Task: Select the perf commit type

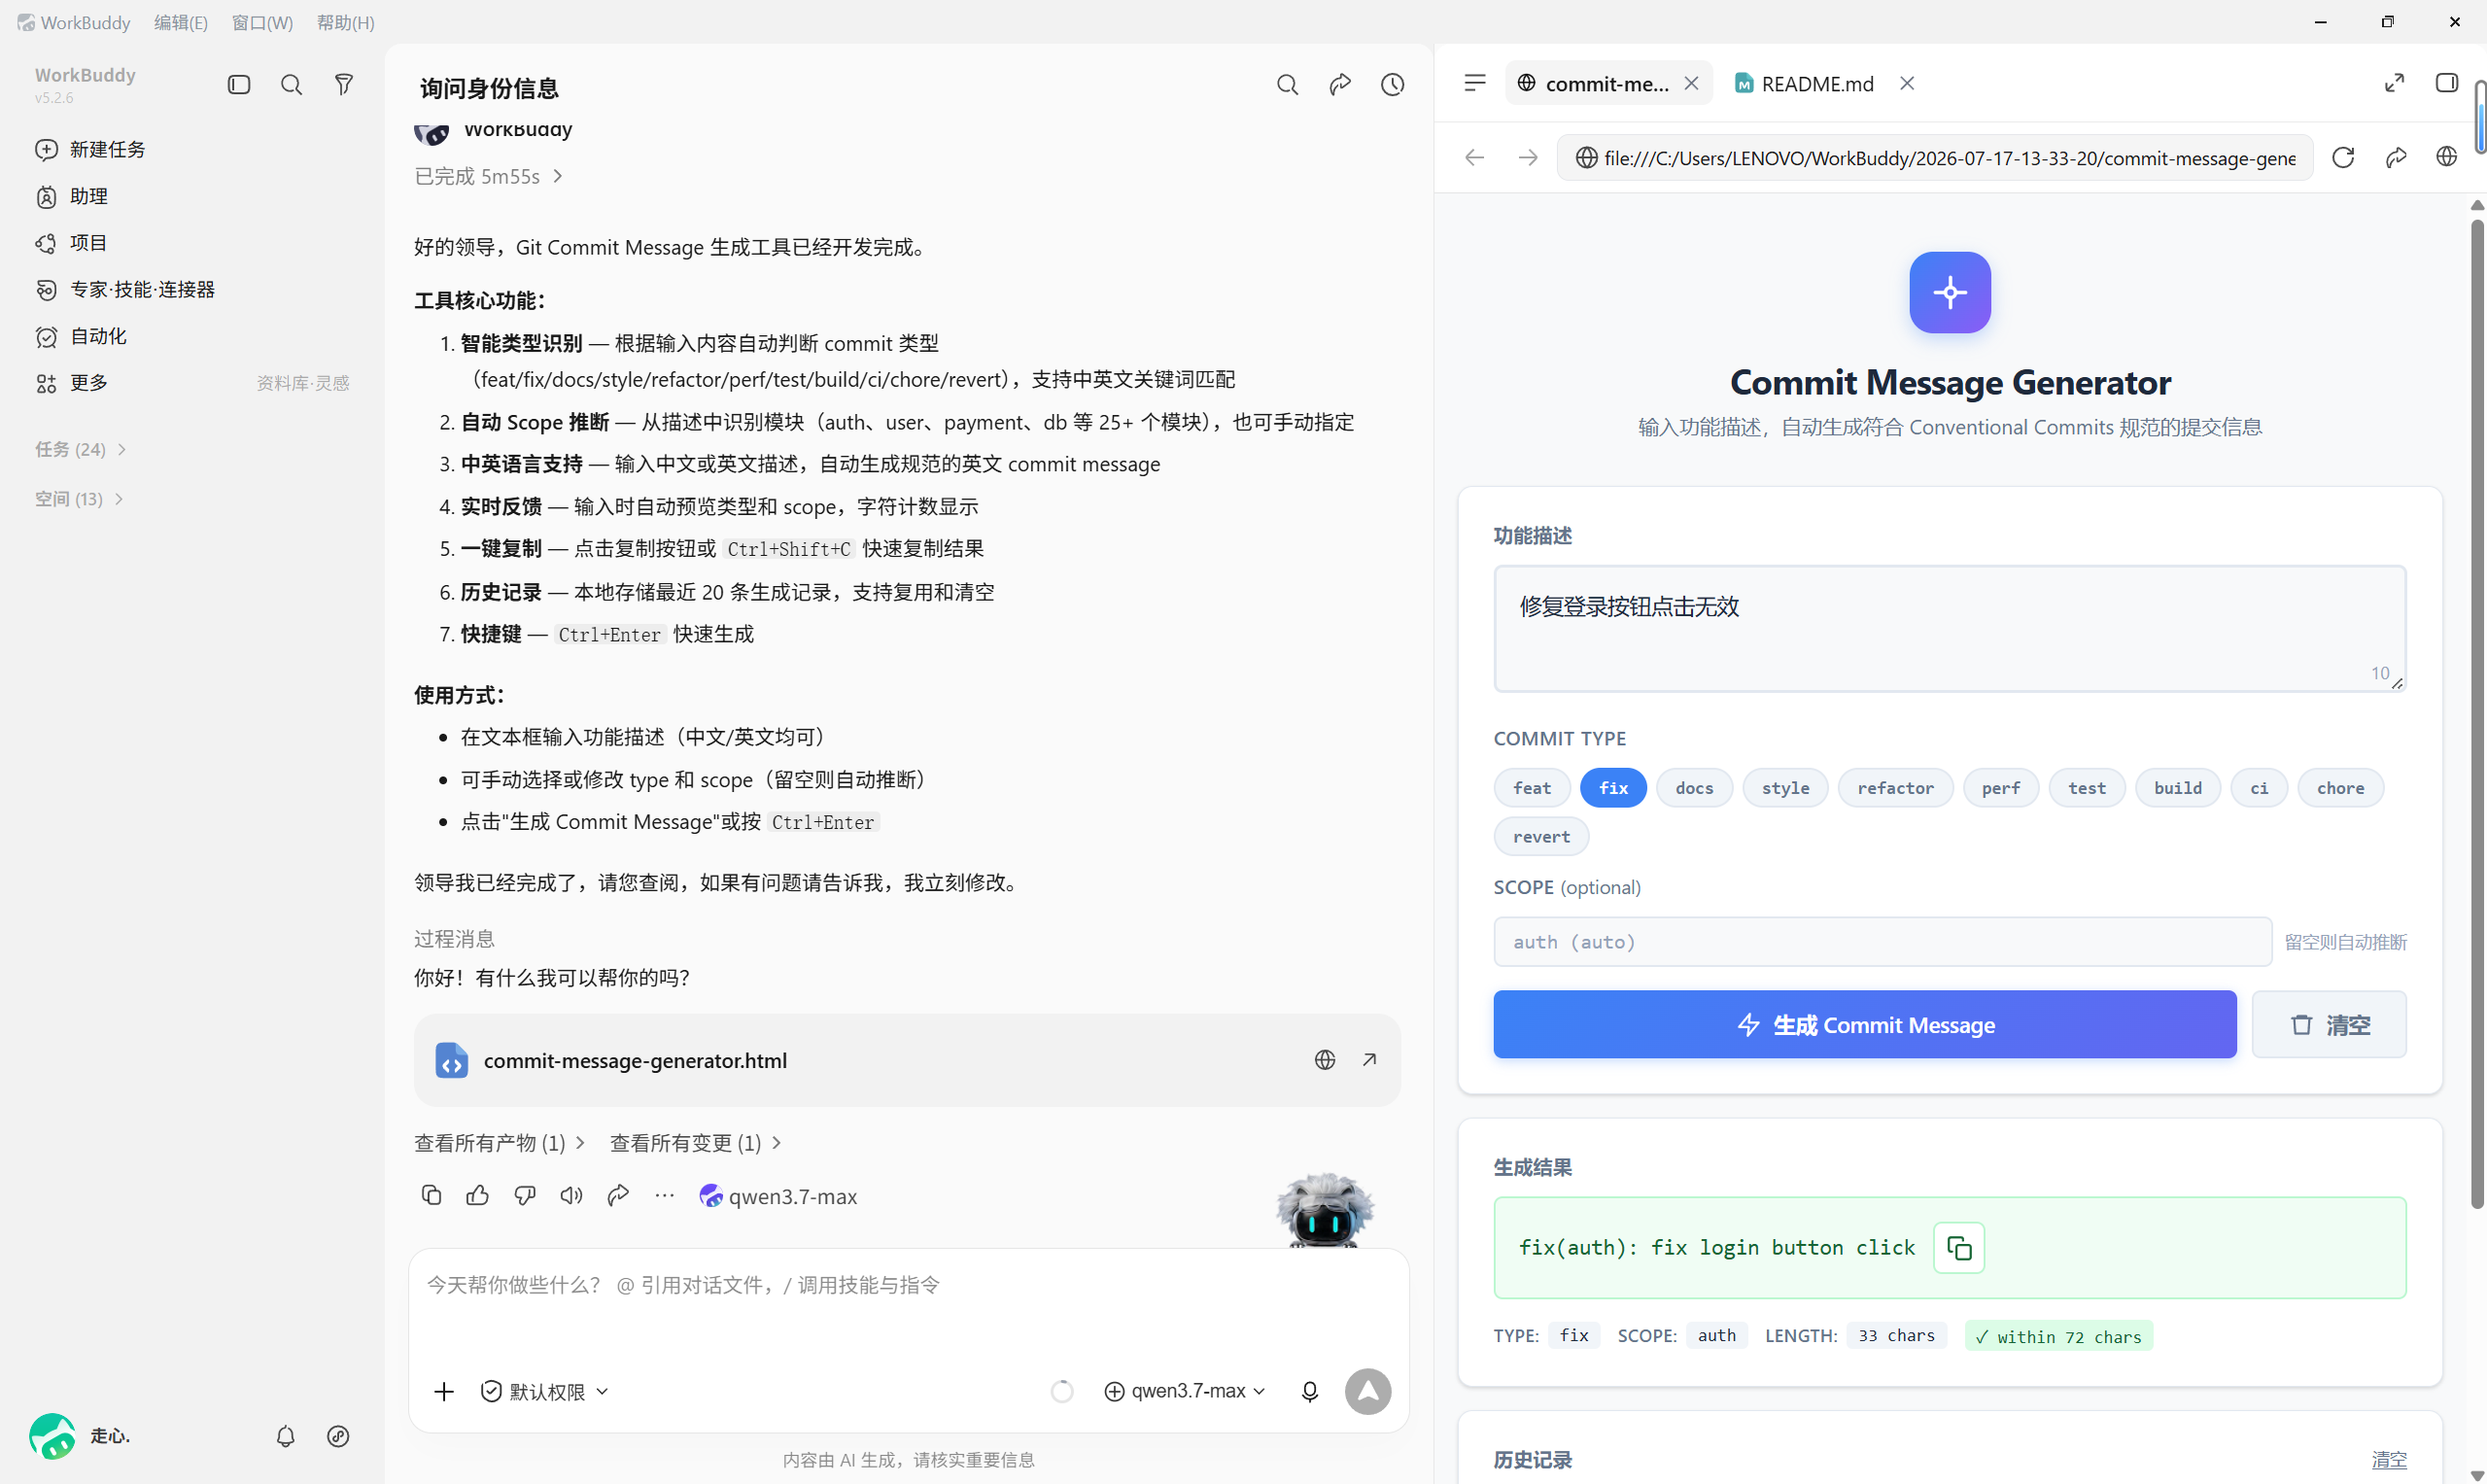Action: (2001, 788)
